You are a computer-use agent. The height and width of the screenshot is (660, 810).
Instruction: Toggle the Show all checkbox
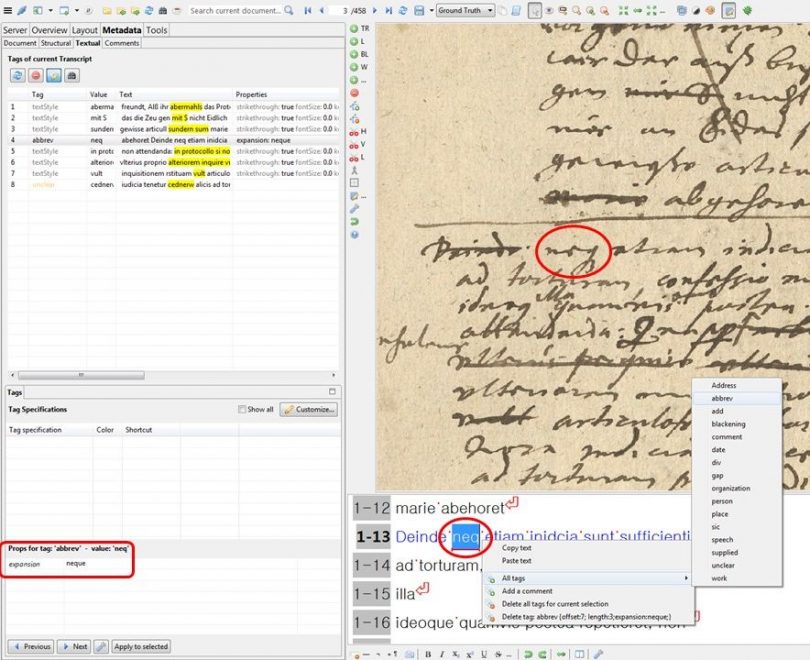(x=242, y=409)
